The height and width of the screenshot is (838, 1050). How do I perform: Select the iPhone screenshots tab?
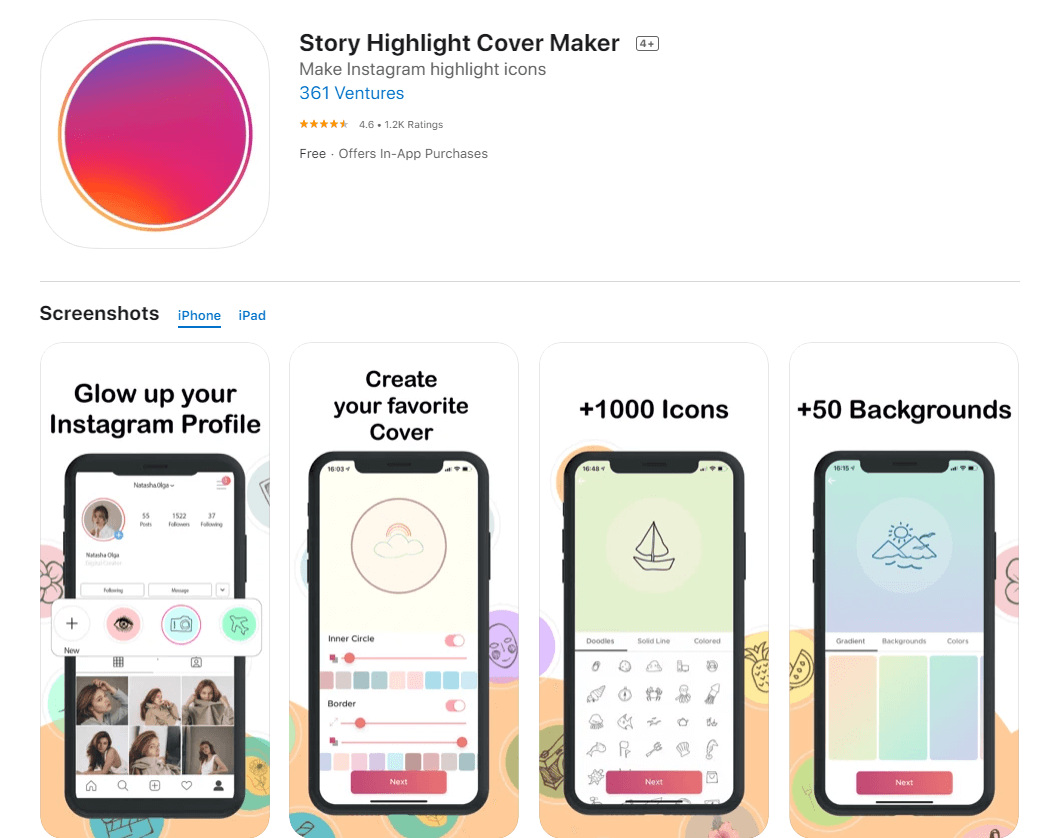click(x=199, y=316)
